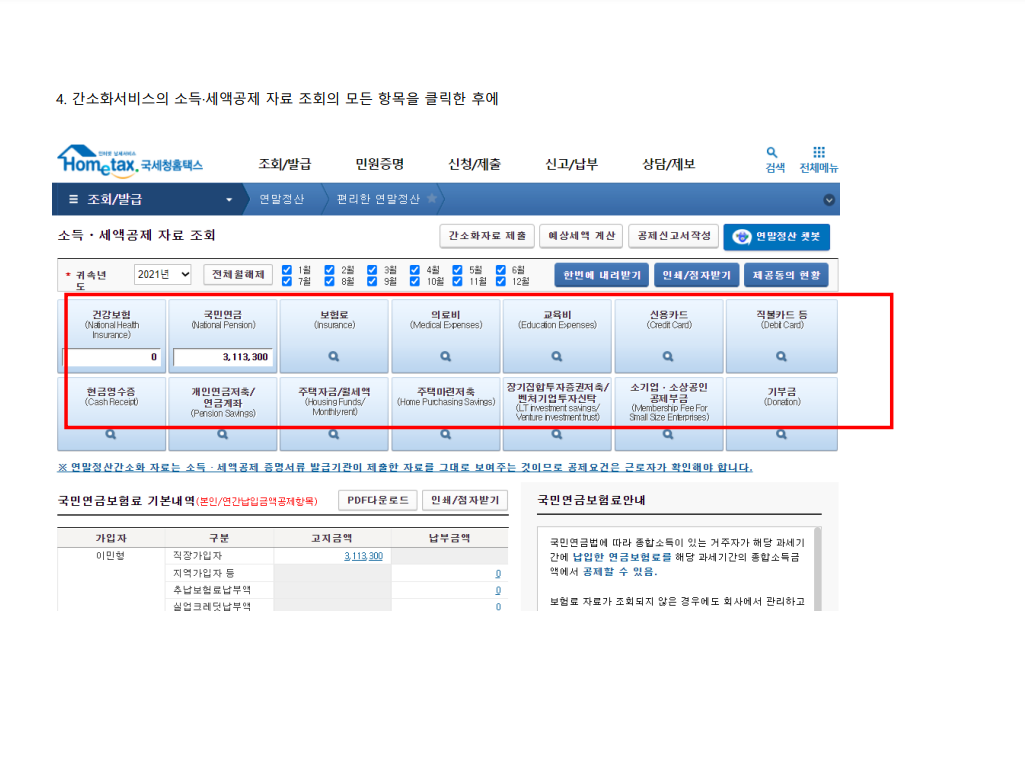The width and height of the screenshot is (1025, 779).
Task: Click the blue notice link starting 연말정산간소화 자료는
Action: (405, 467)
